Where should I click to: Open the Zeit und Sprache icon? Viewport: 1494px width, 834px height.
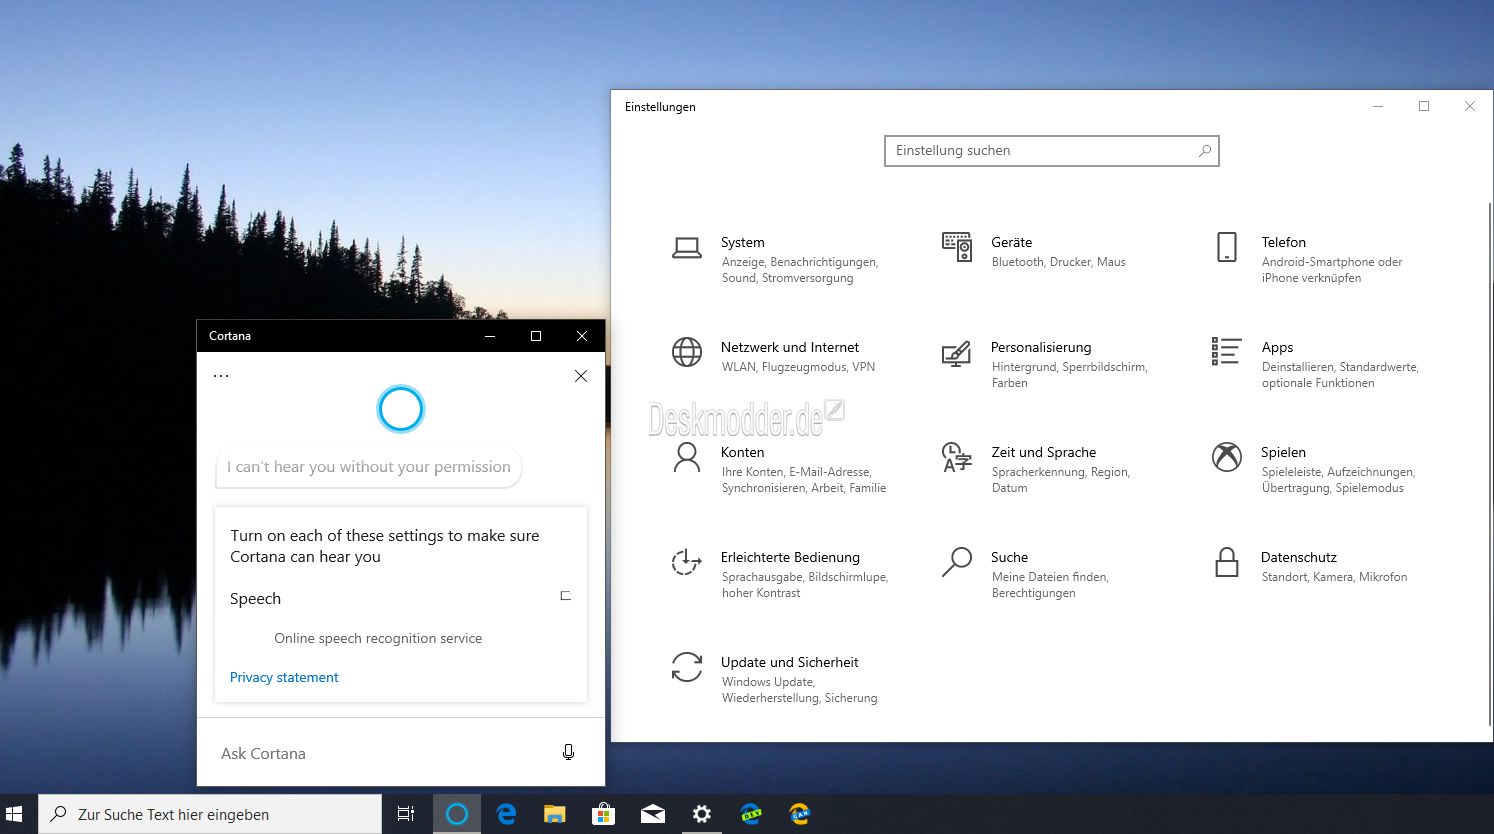point(957,457)
